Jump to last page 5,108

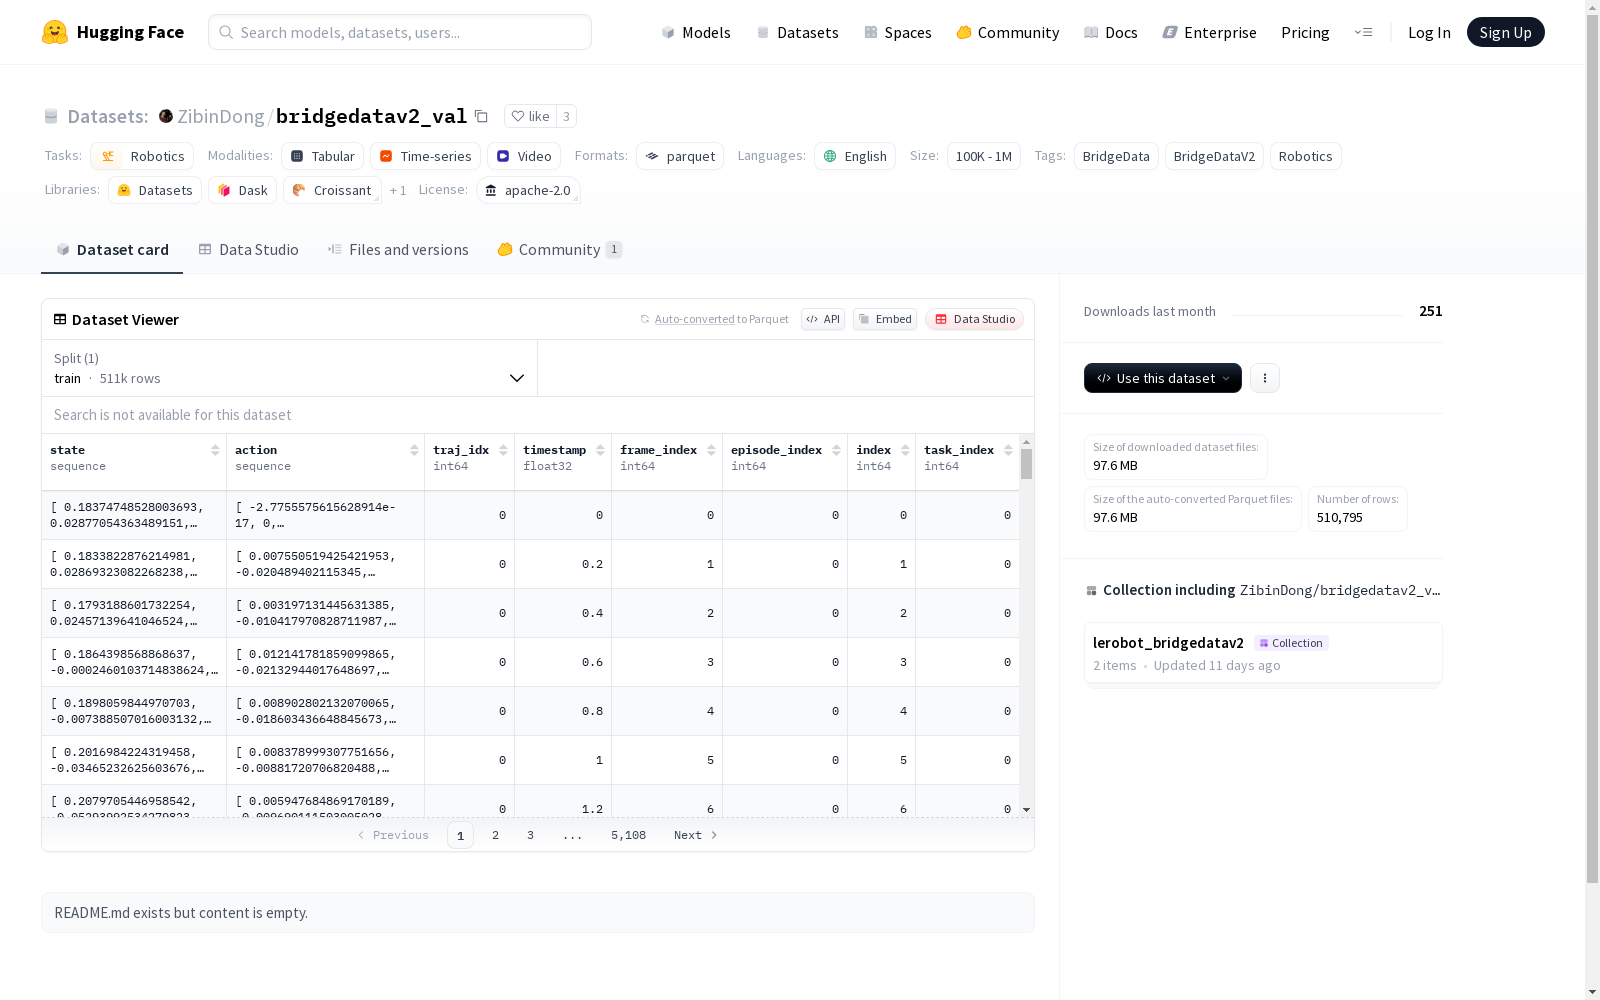click(x=628, y=835)
